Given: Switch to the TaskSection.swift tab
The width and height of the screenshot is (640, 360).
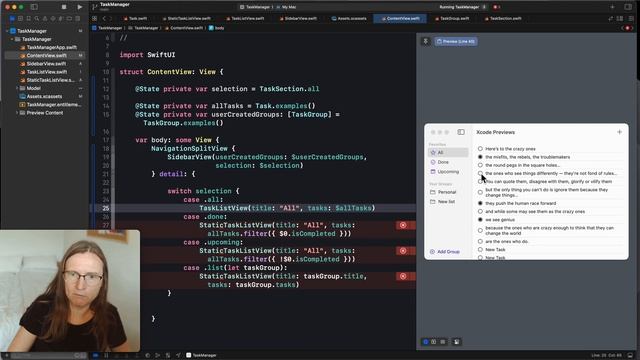Looking at the screenshot, I should click(503, 18).
